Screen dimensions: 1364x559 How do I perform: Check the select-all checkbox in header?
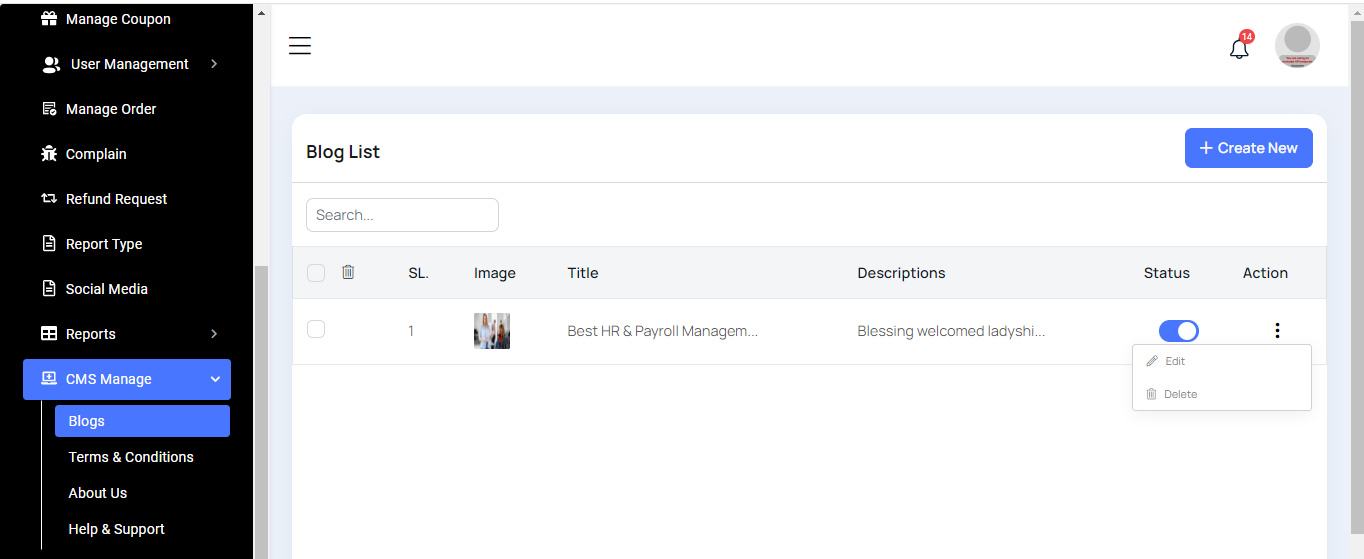pos(316,273)
